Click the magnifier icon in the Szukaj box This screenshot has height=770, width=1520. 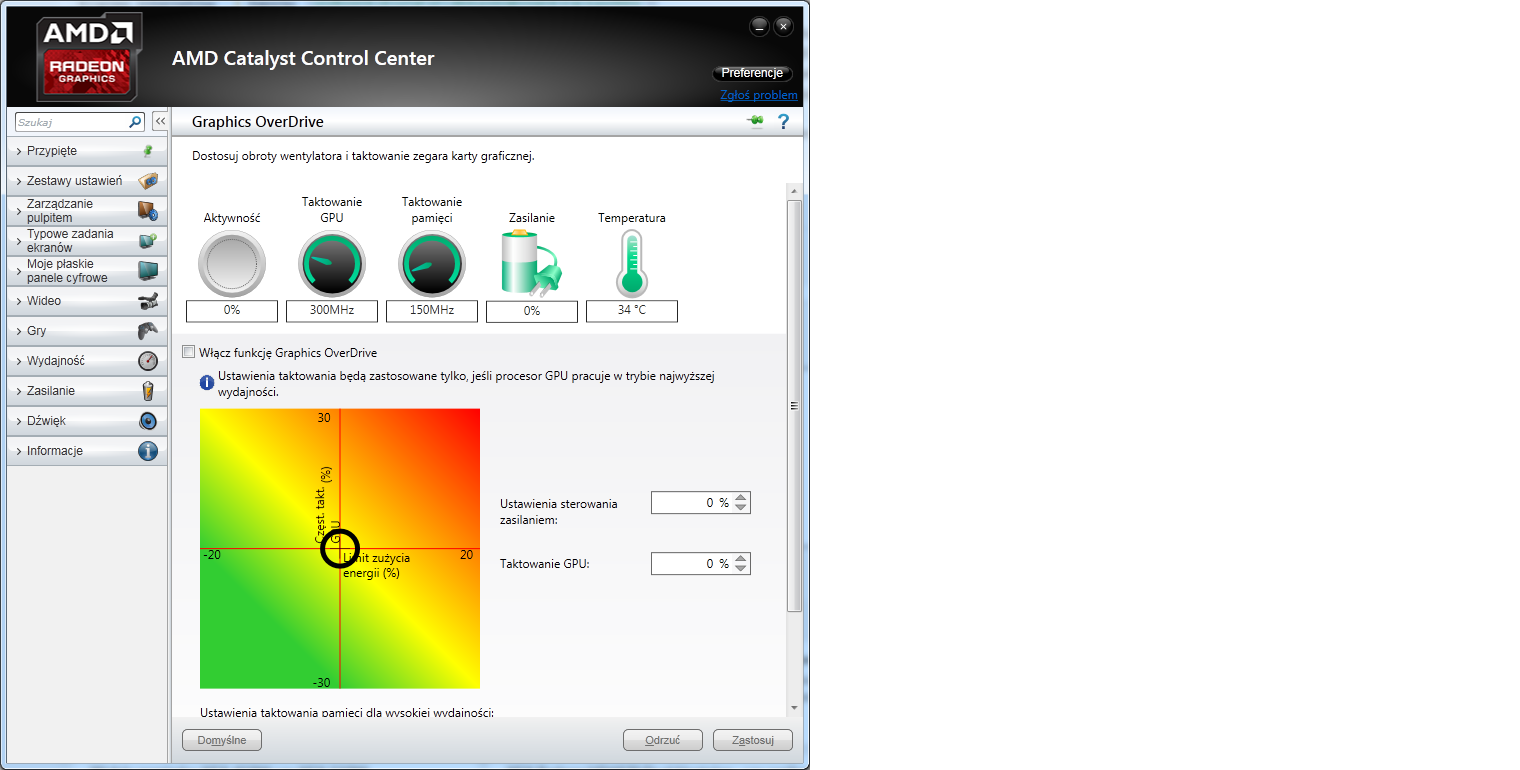[x=136, y=122]
